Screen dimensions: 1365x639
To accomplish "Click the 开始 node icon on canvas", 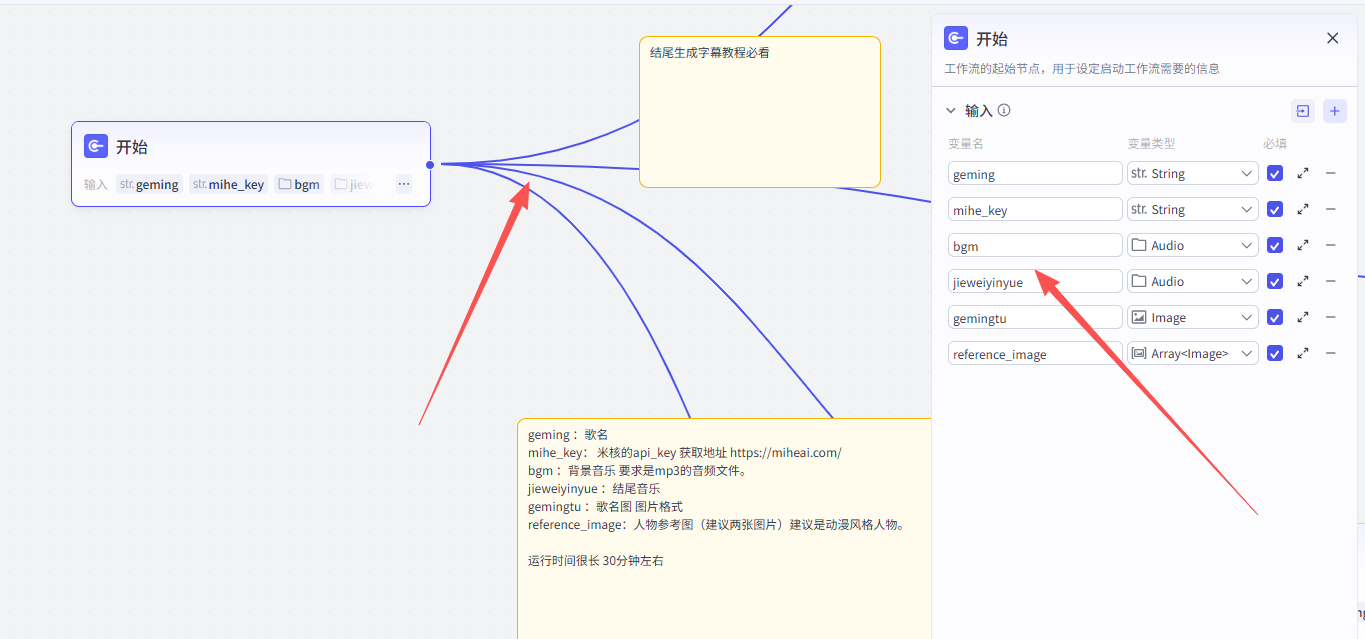I will [x=96, y=147].
